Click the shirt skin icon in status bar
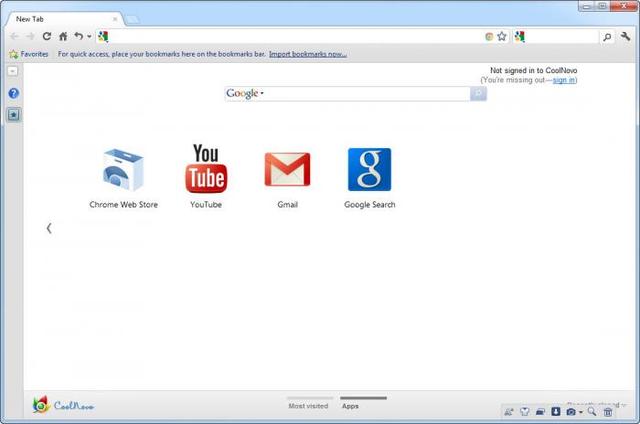The width and height of the screenshot is (640, 424). [524, 412]
